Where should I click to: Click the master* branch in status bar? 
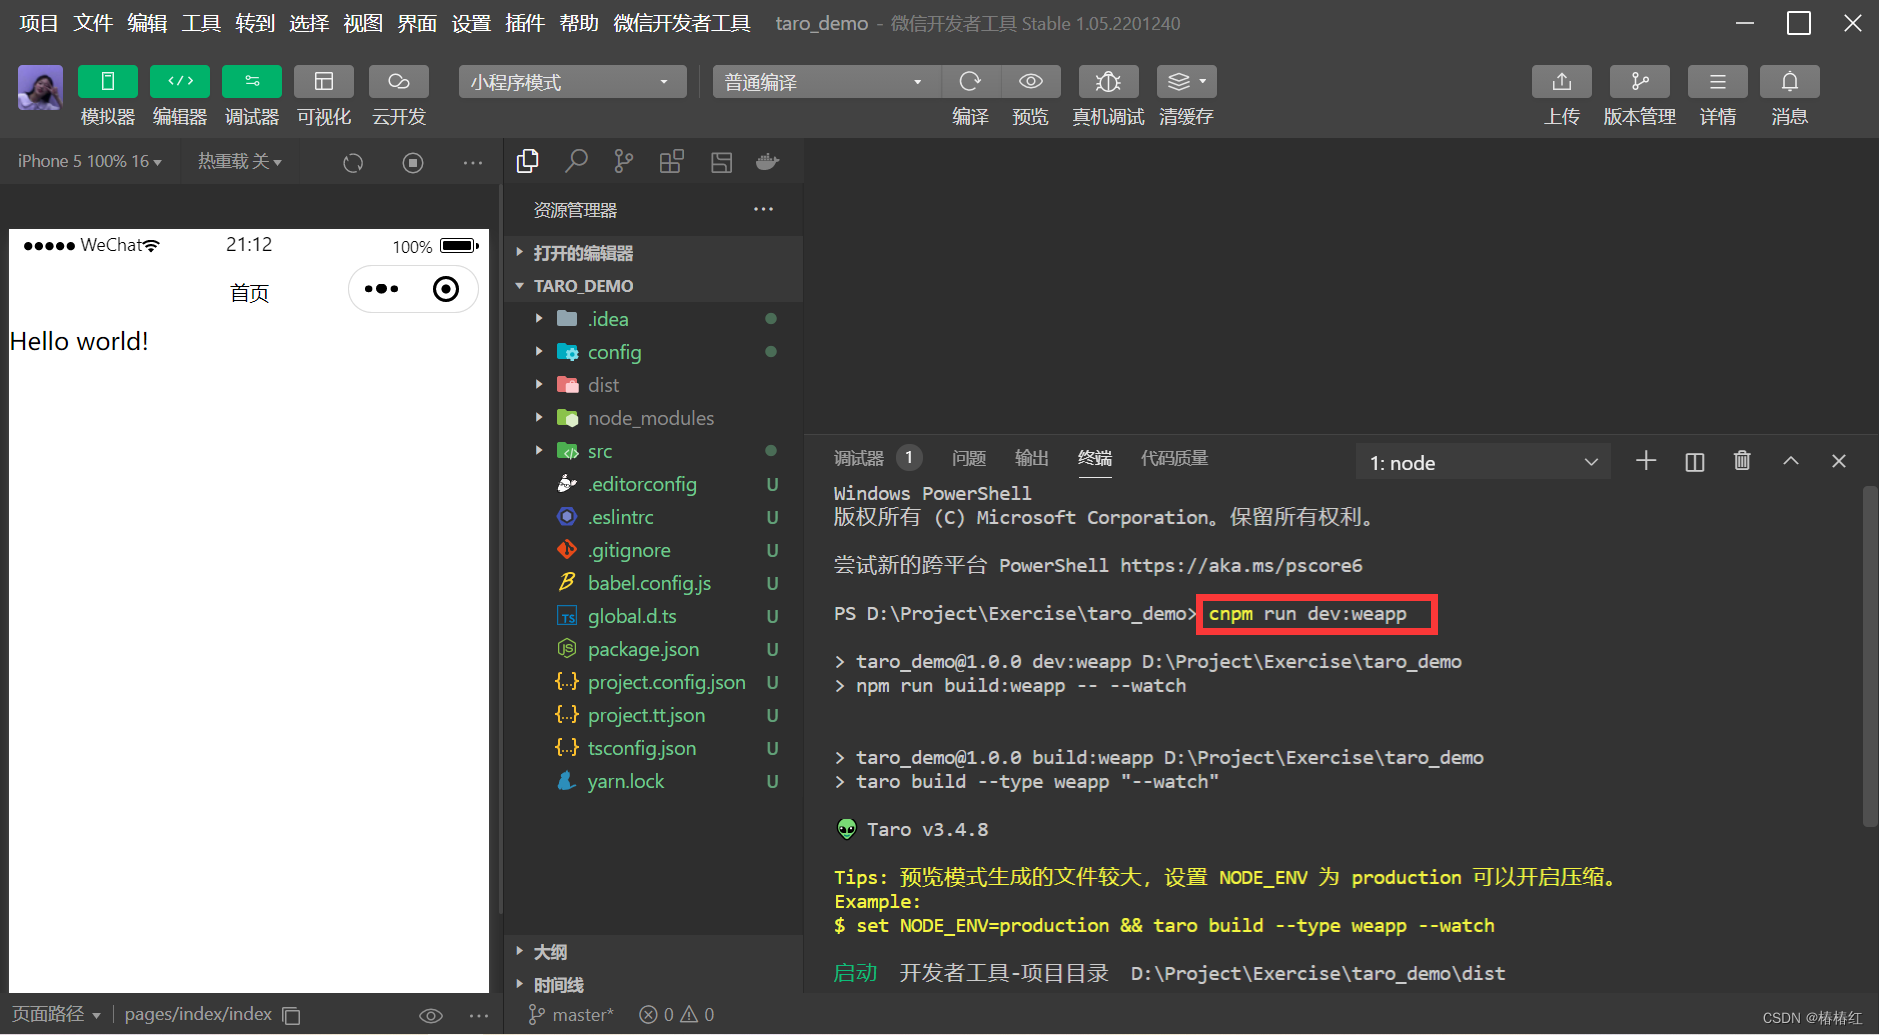[580, 1014]
